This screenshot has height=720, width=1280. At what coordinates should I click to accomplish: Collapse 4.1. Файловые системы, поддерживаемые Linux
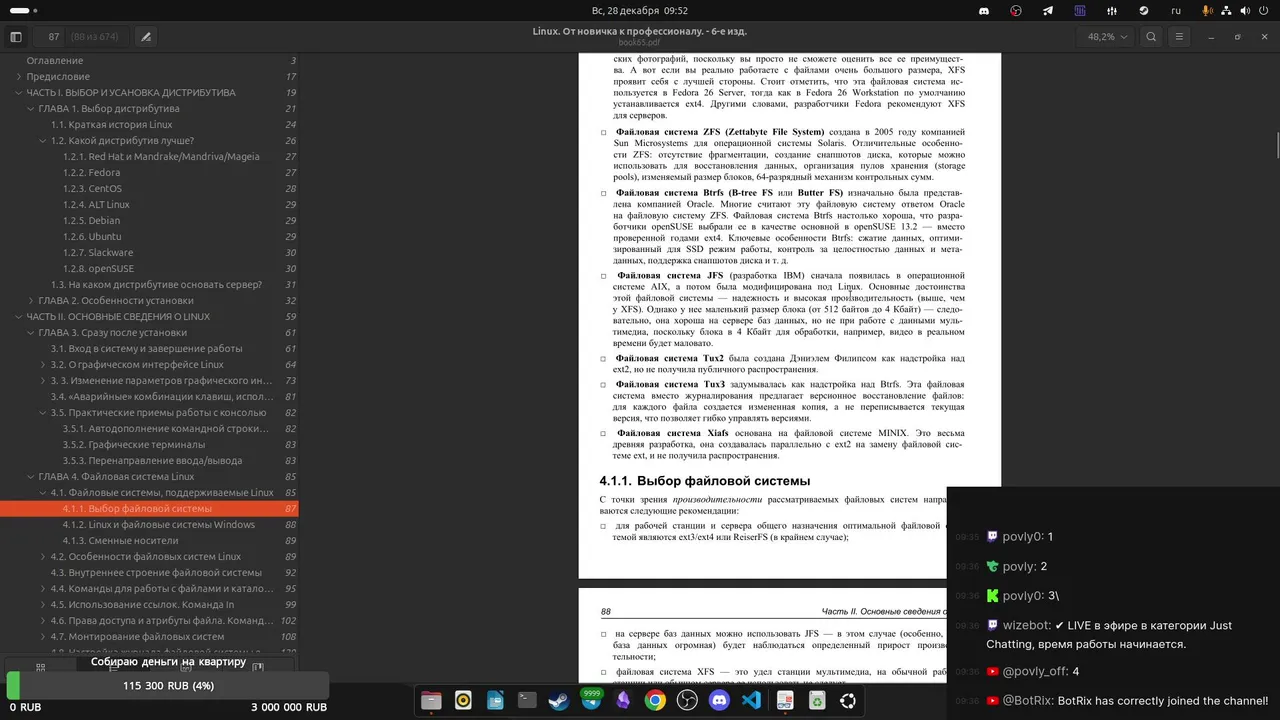(42, 493)
